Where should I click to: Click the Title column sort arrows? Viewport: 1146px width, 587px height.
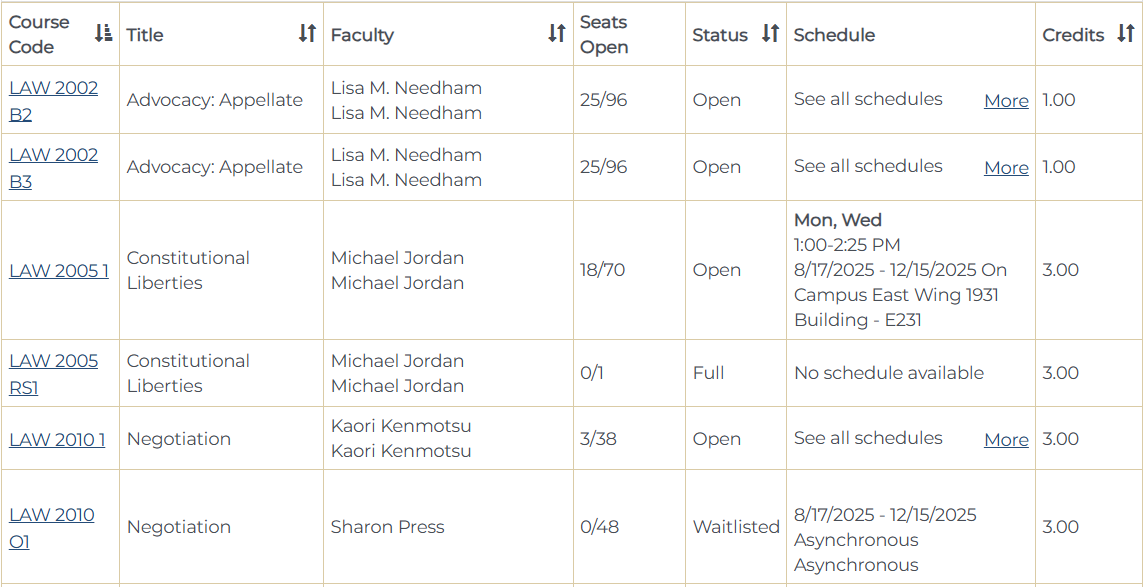(307, 34)
